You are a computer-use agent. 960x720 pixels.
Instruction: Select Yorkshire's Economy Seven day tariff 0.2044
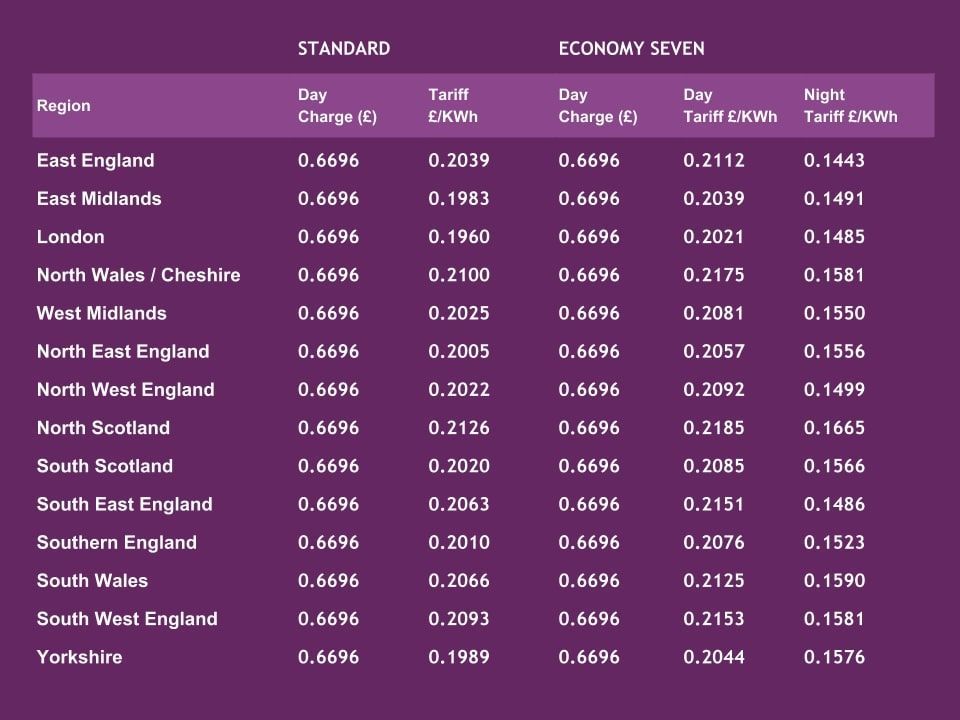pos(714,657)
